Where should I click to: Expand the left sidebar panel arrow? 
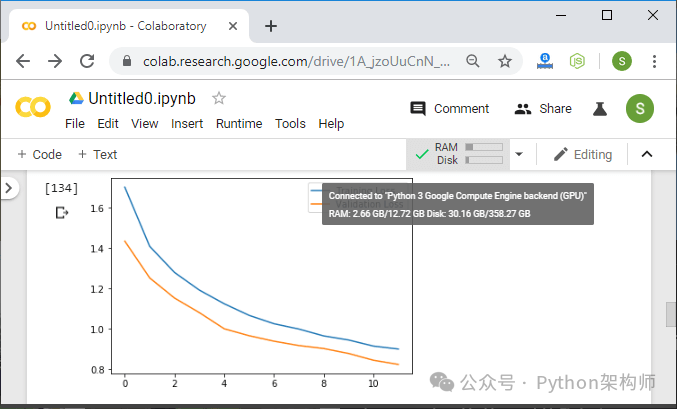coord(8,188)
